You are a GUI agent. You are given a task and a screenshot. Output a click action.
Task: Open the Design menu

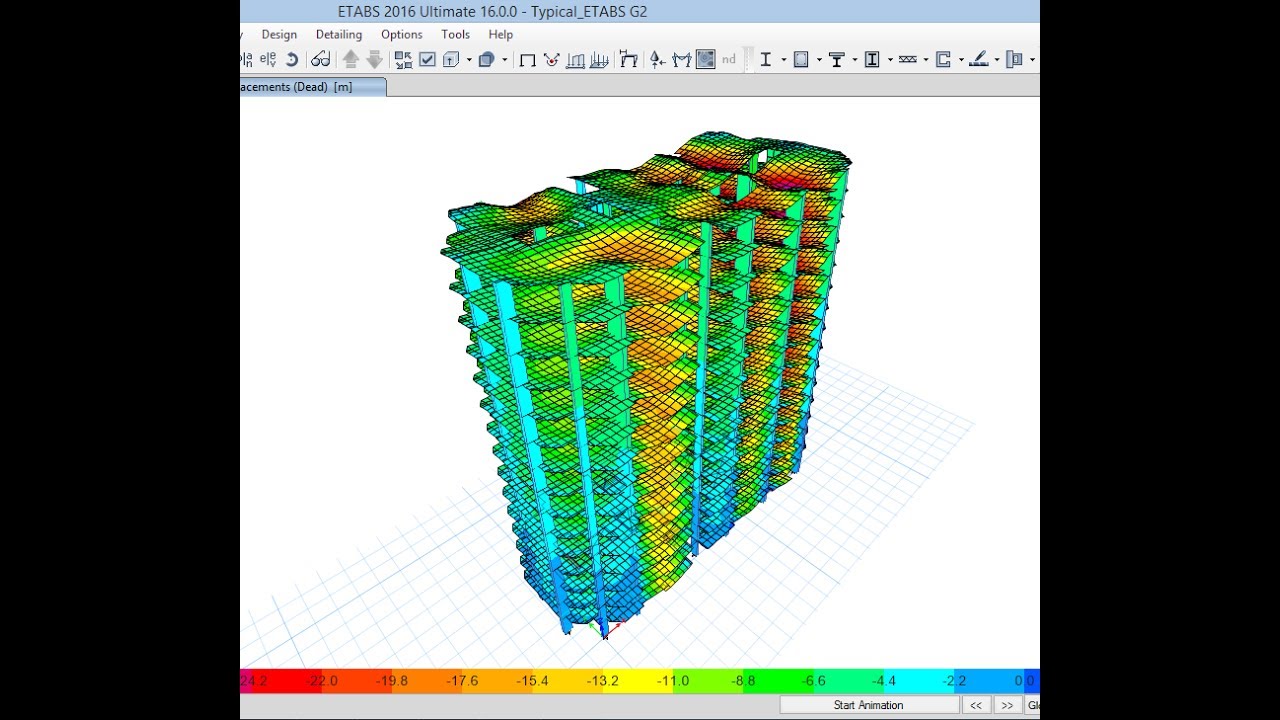click(279, 34)
